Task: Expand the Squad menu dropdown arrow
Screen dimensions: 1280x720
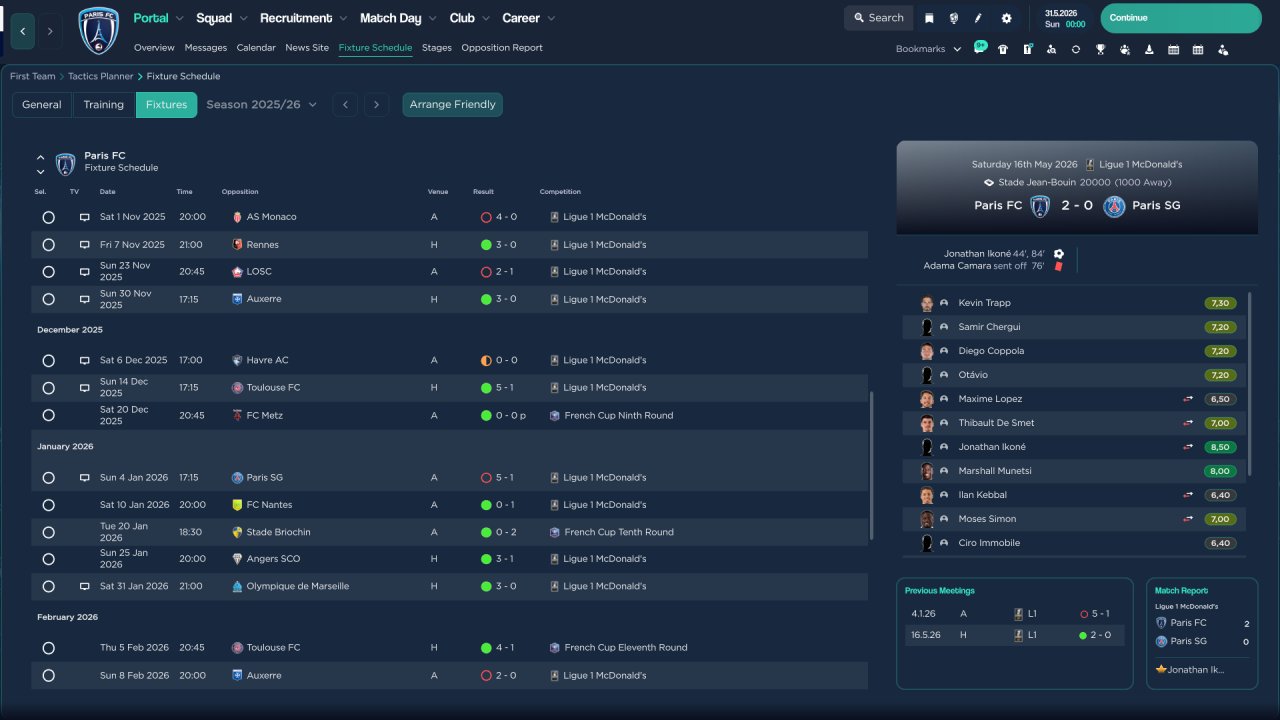Action: pyautogui.click(x=243, y=19)
